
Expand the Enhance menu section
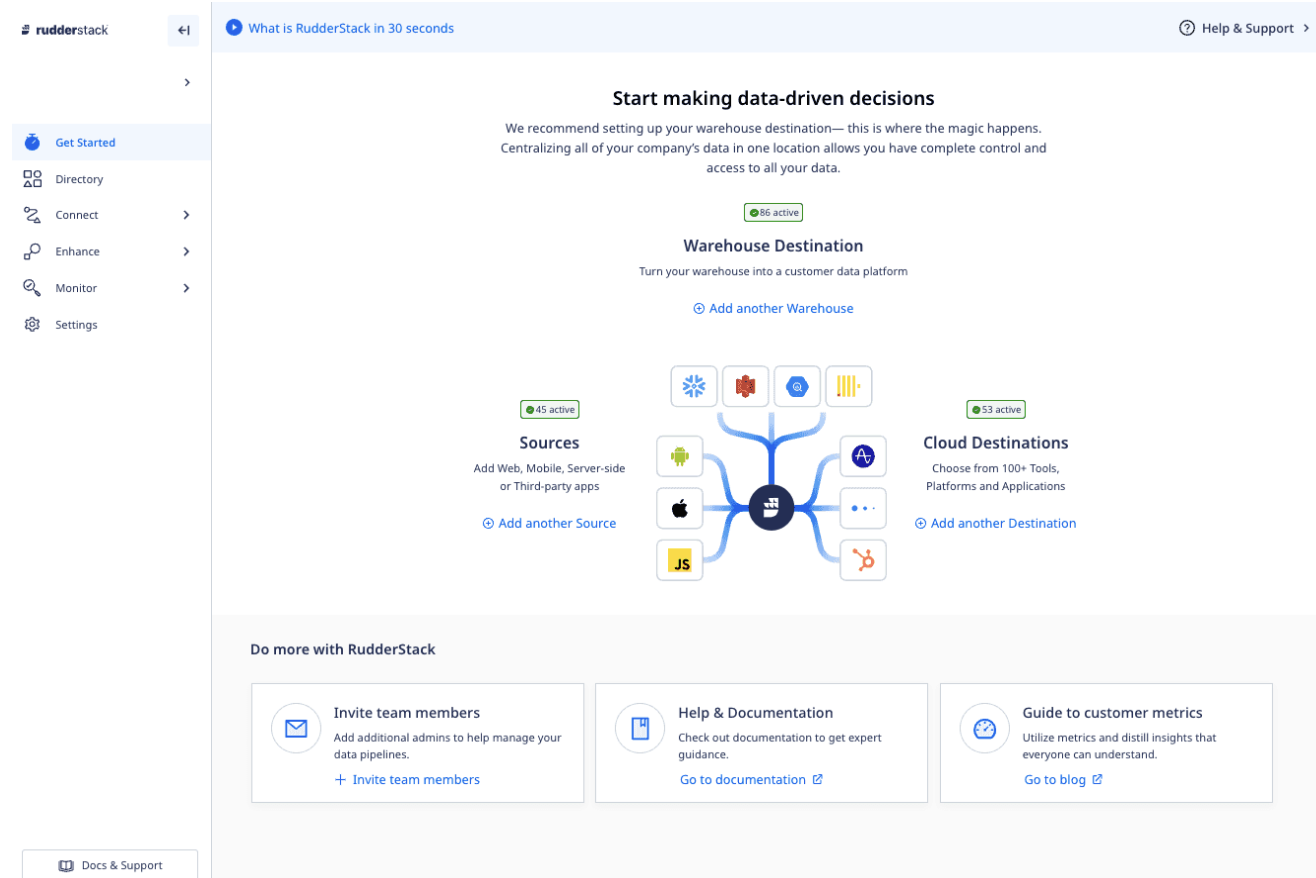pyautogui.click(x=186, y=252)
